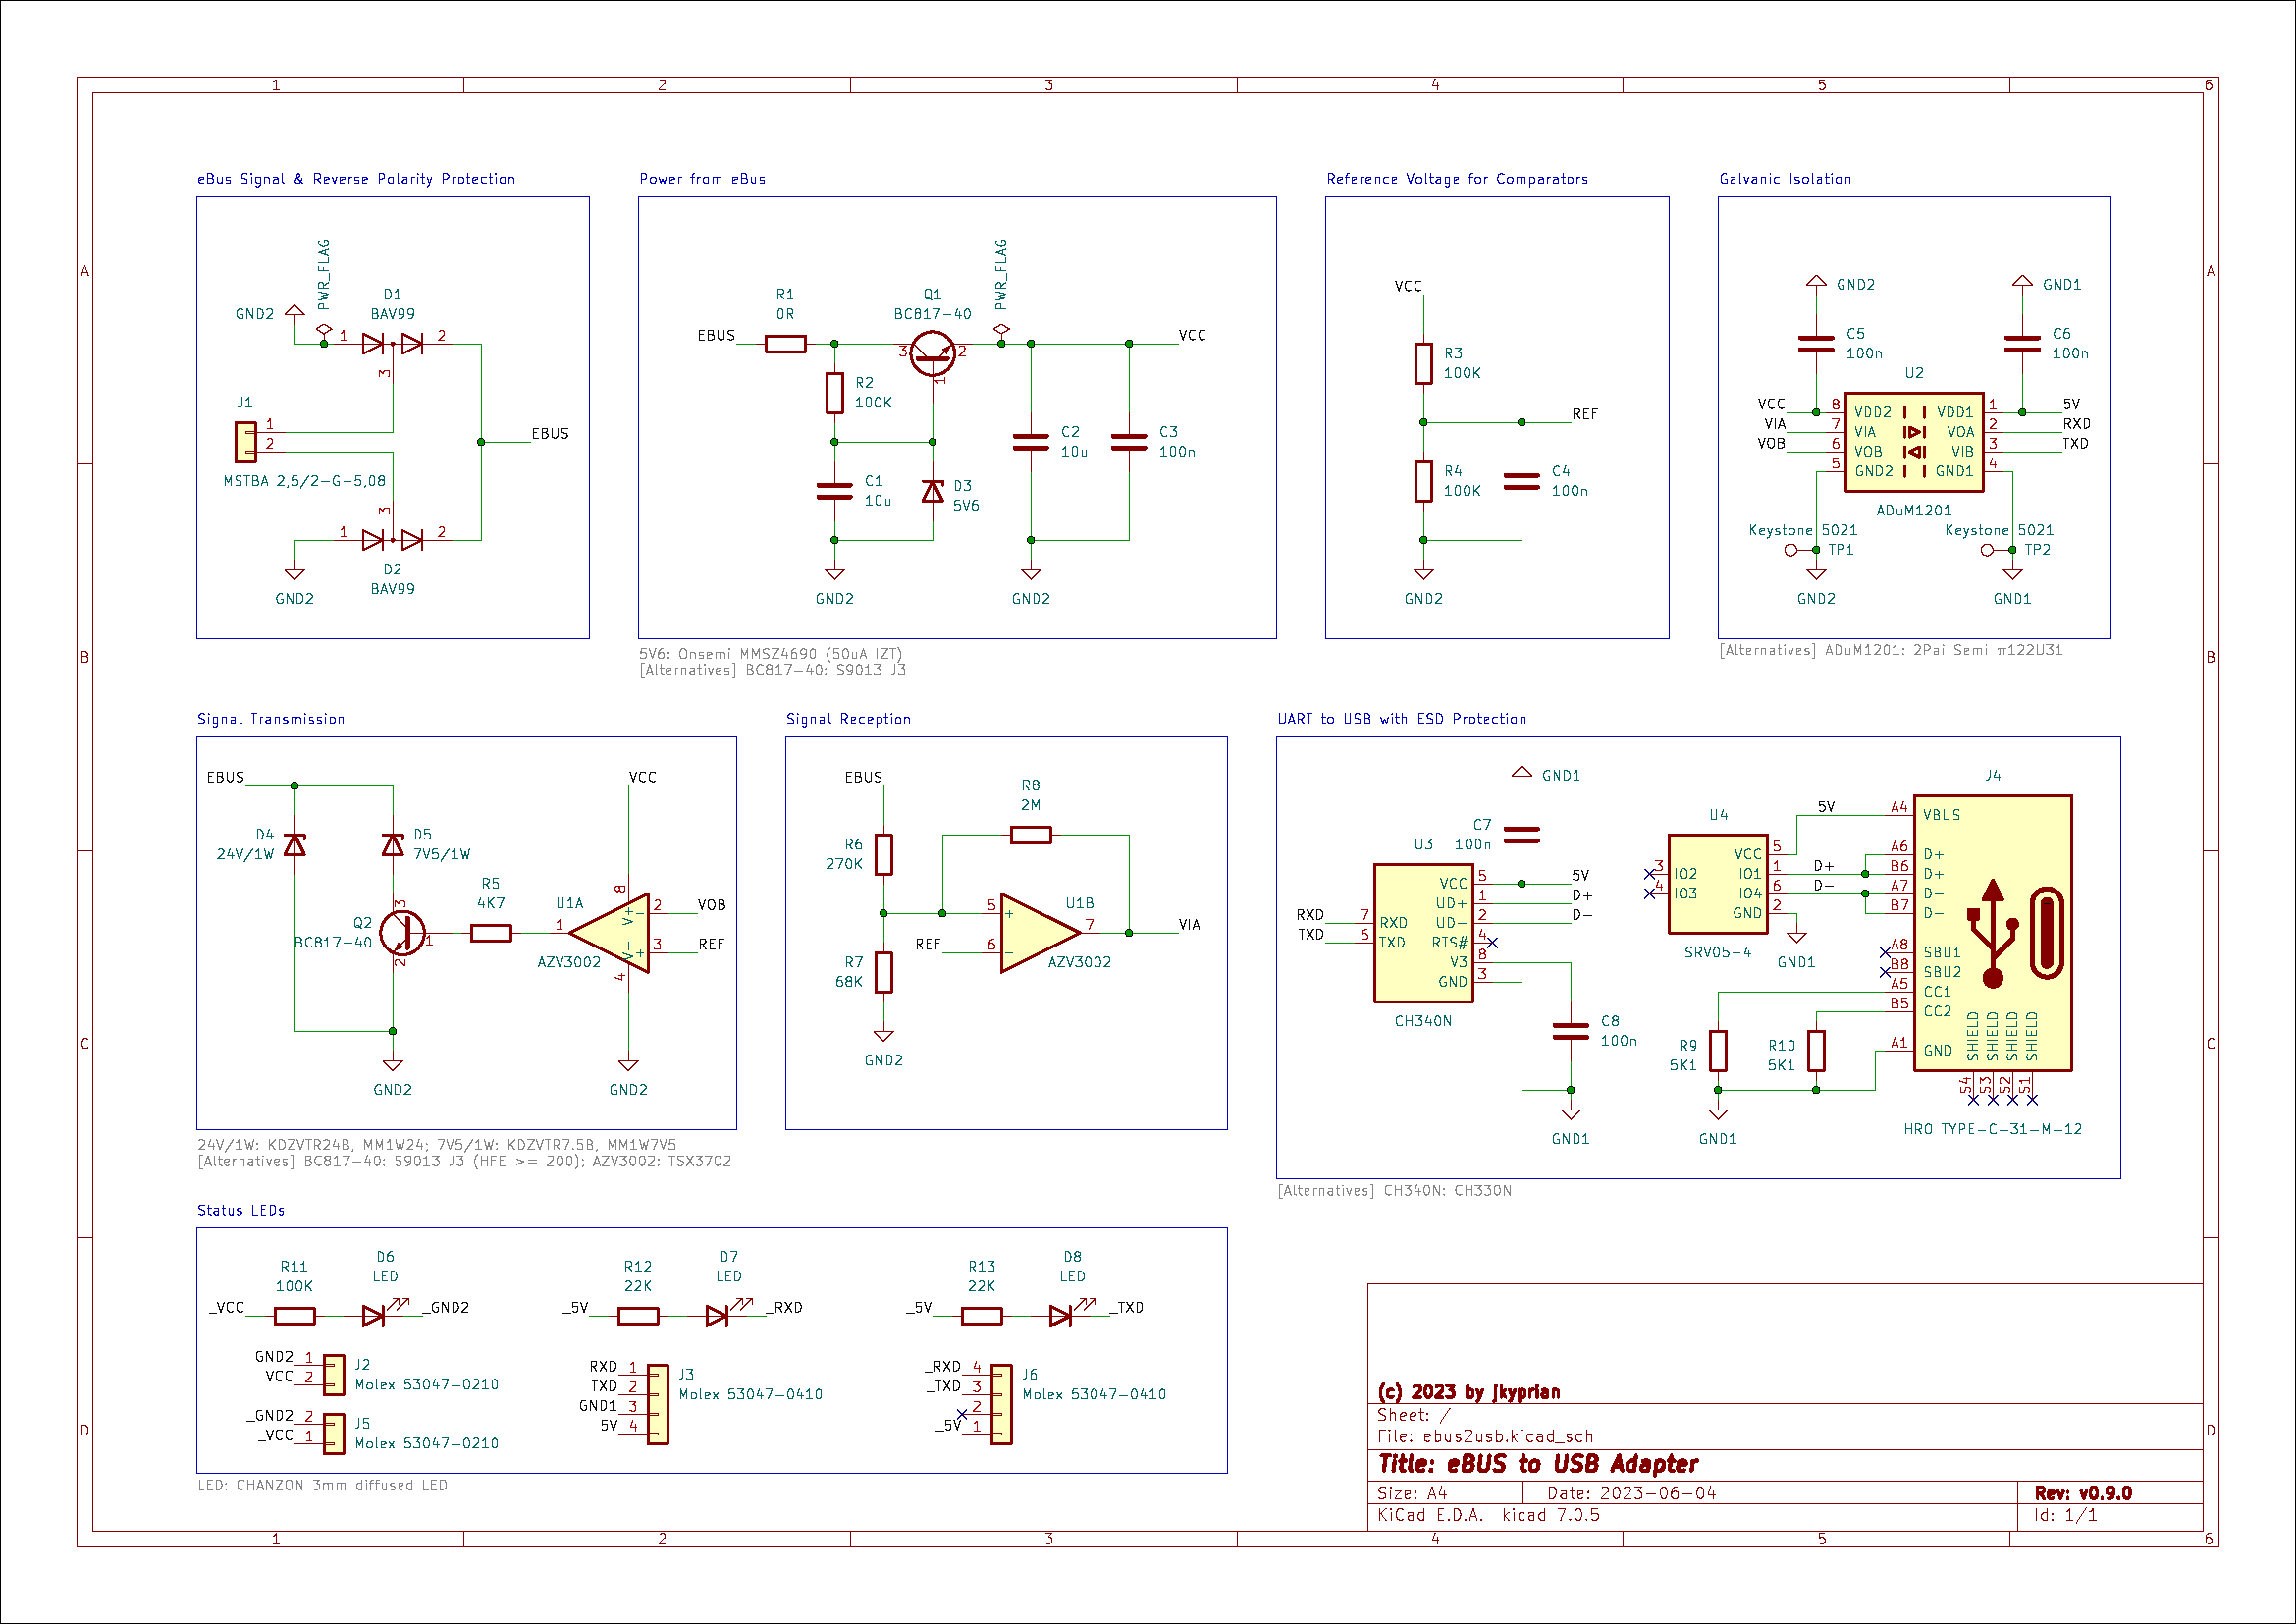This screenshot has width=2296, height=1624.
Task: Click "File: ebus2usb.kicad_sch" text
Action: (x=1485, y=1436)
